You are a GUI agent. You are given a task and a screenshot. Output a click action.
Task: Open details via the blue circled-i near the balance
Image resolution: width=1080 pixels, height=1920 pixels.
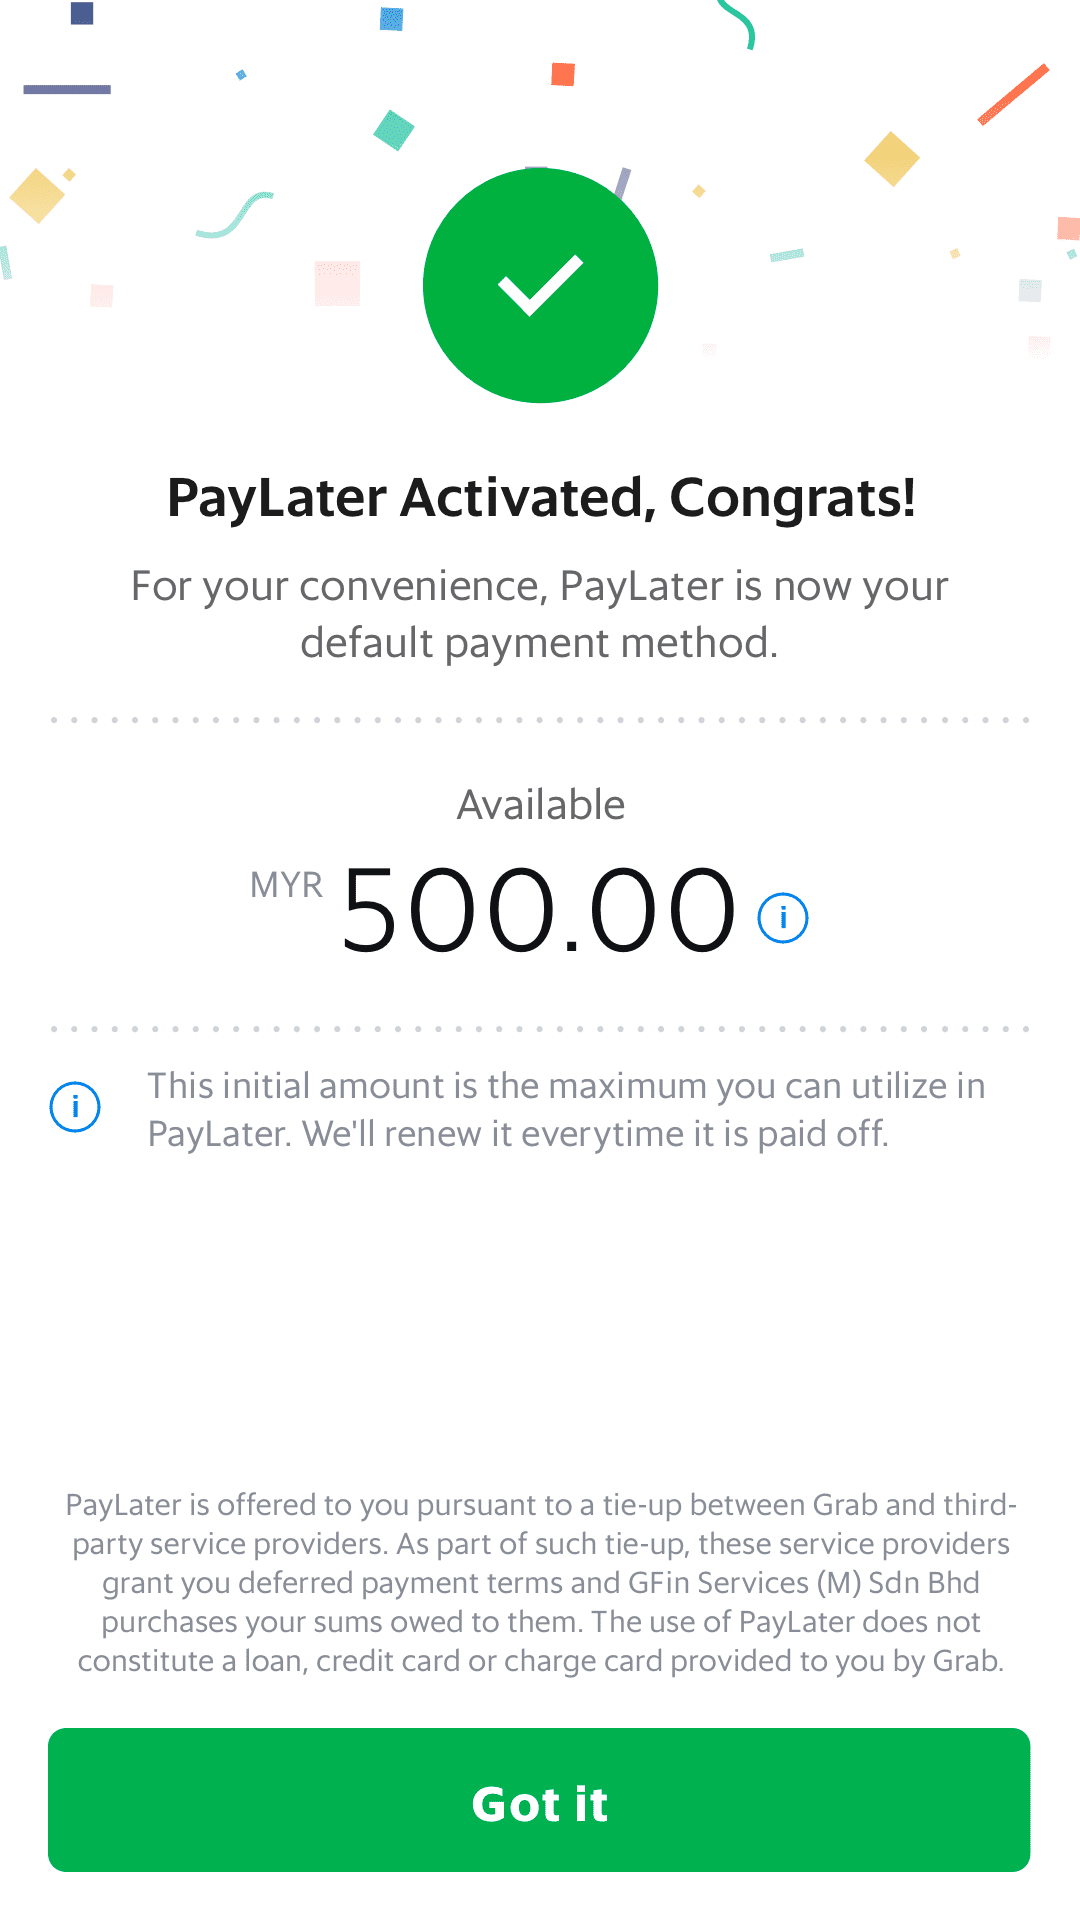[783, 916]
